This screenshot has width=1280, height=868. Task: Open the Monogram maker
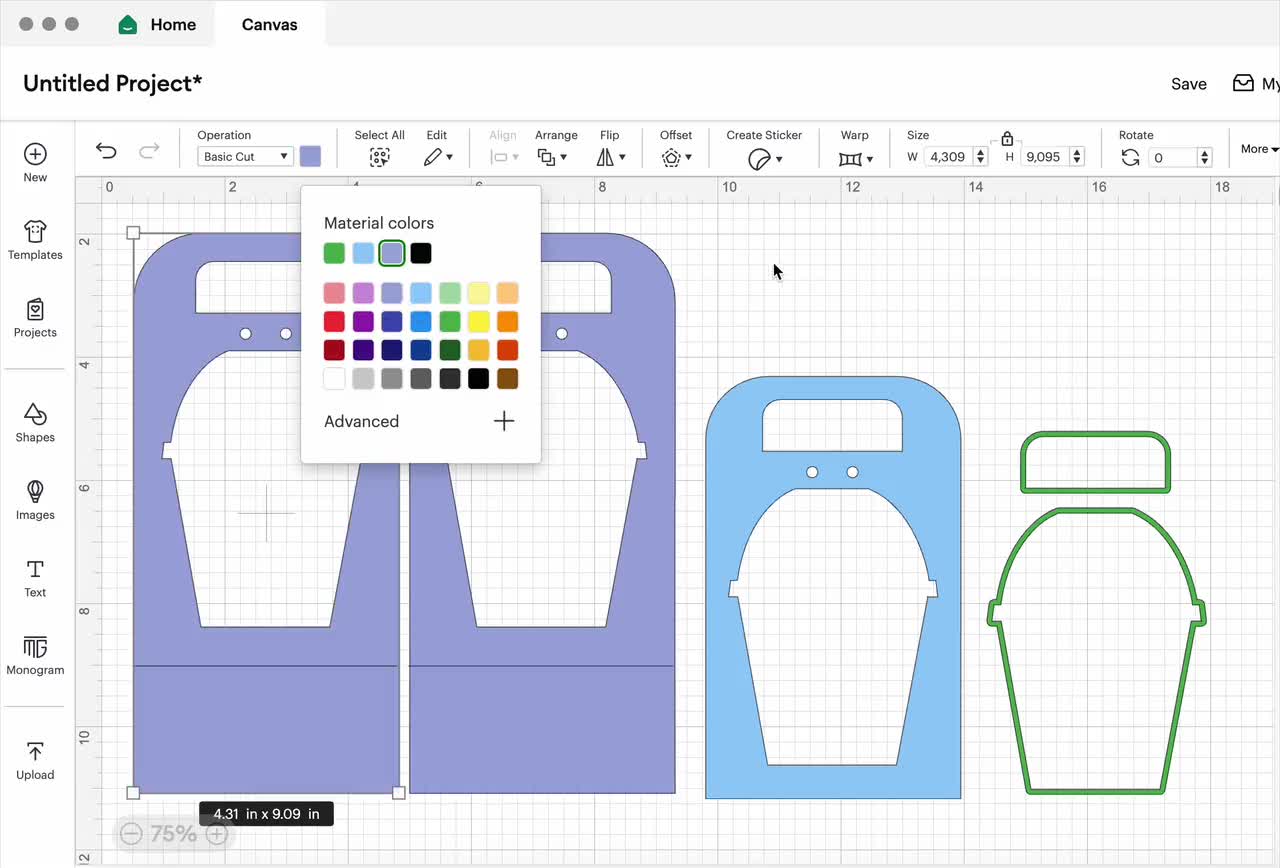pos(35,655)
